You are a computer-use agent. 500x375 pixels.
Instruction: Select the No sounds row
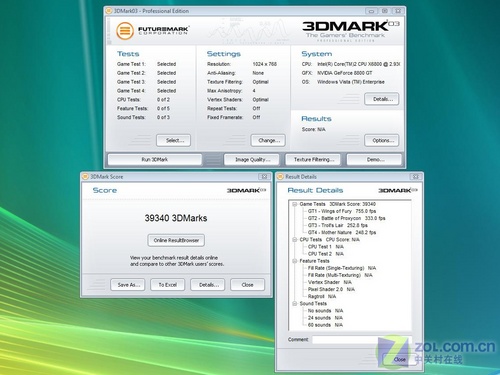[325, 311]
